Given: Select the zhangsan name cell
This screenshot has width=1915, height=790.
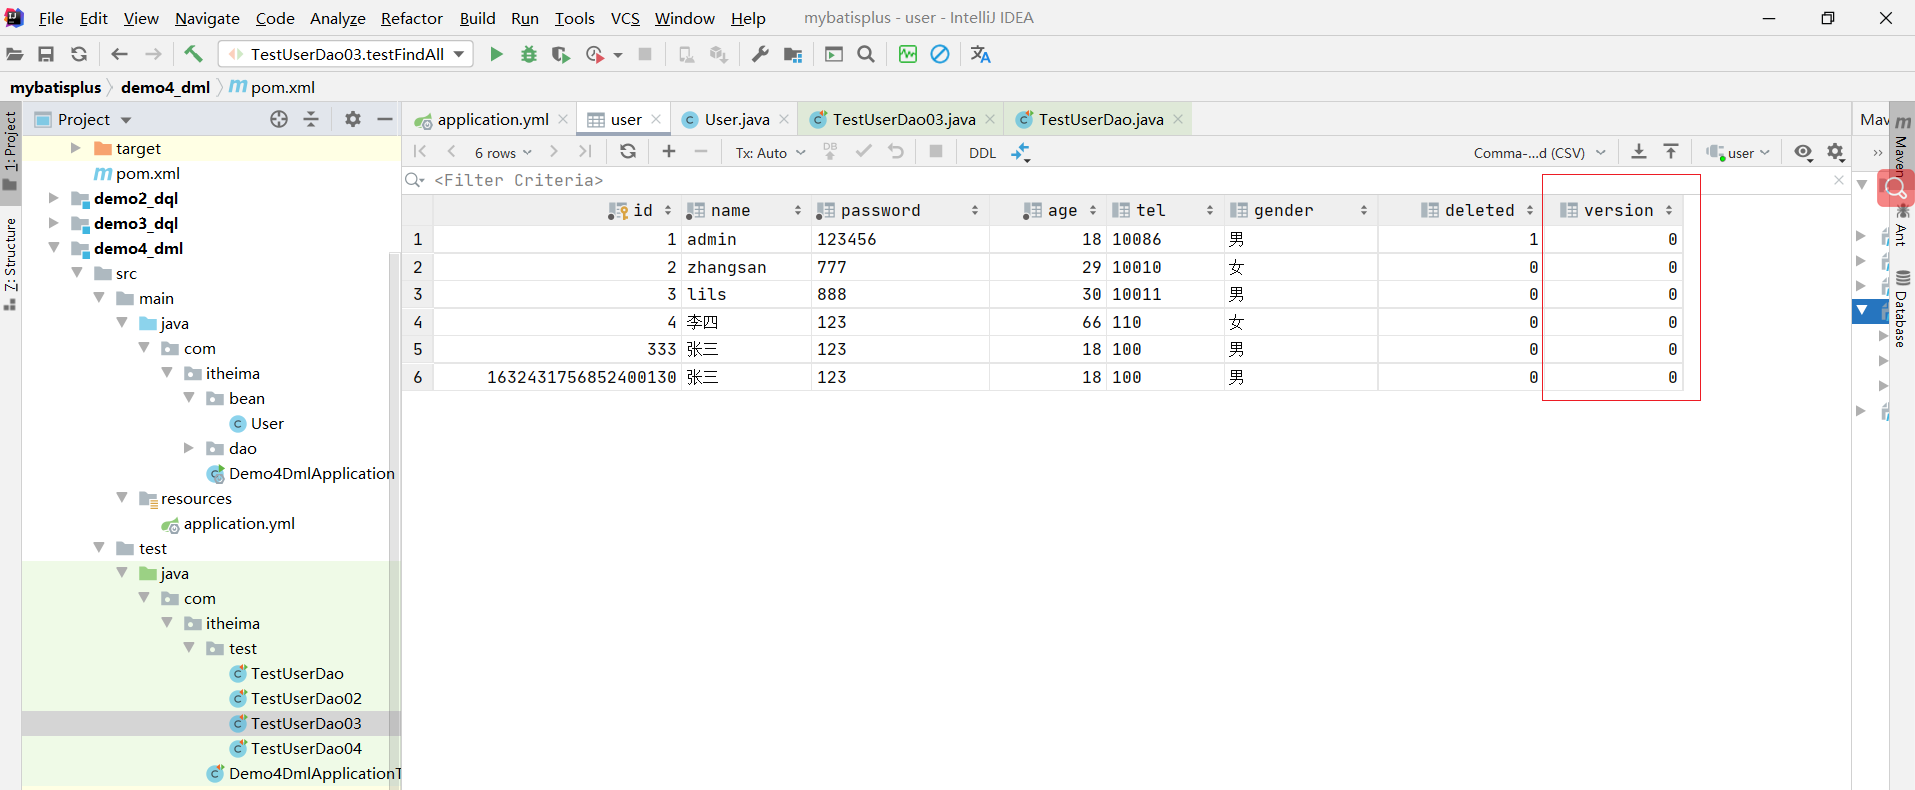Looking at the screenshot, I should click(746, 267).
